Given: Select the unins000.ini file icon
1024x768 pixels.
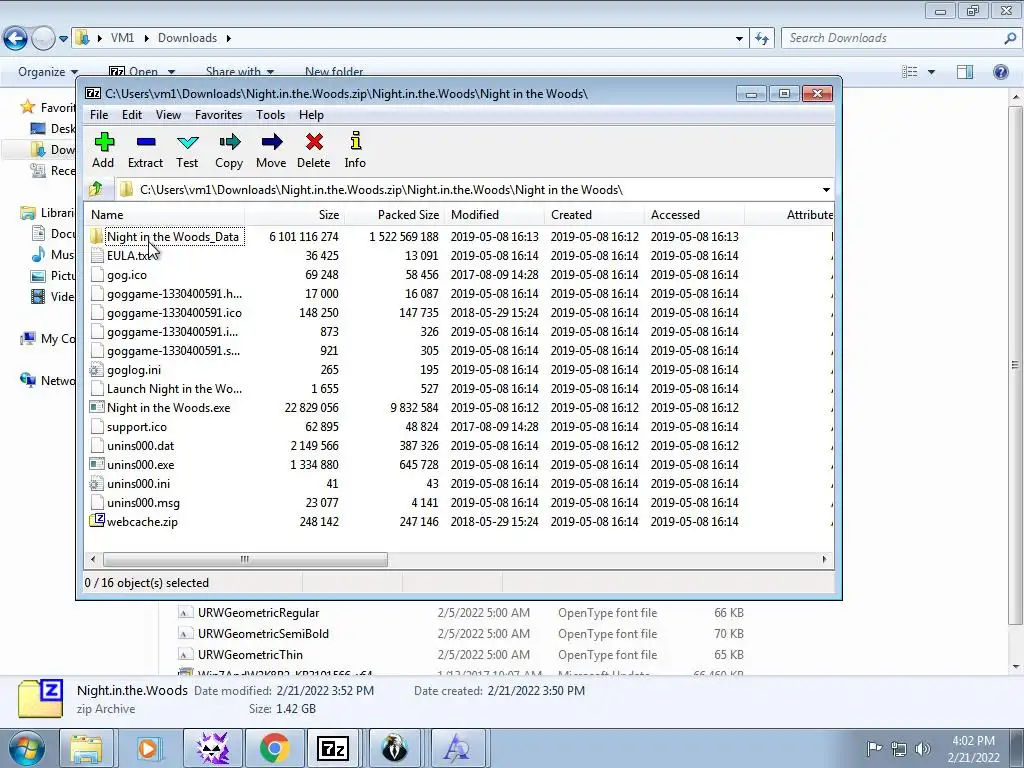Looking at the screenshot, I should (97, 483).
